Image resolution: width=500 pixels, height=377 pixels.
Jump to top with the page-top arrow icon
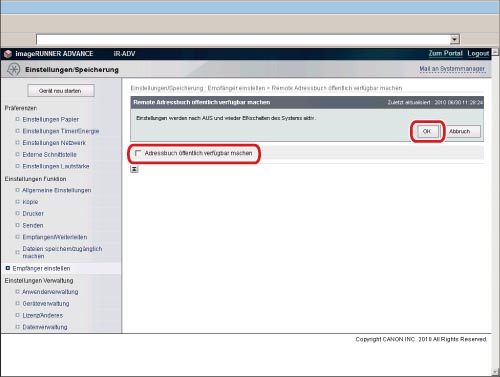(x=134, y=169)
